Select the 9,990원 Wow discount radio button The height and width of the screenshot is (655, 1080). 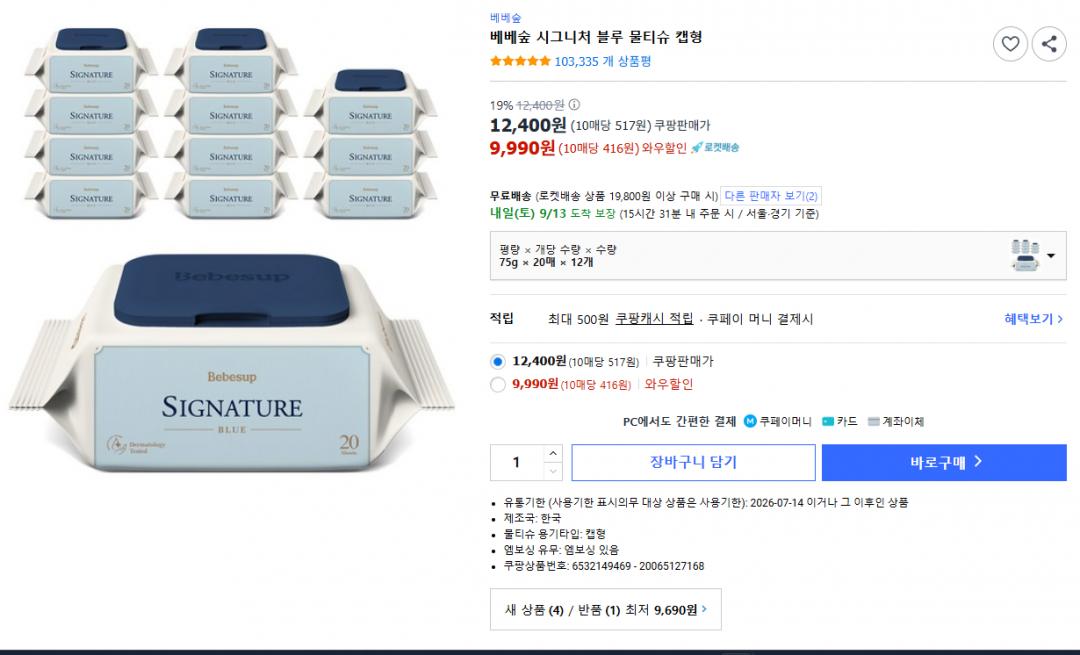click(497, 384)
